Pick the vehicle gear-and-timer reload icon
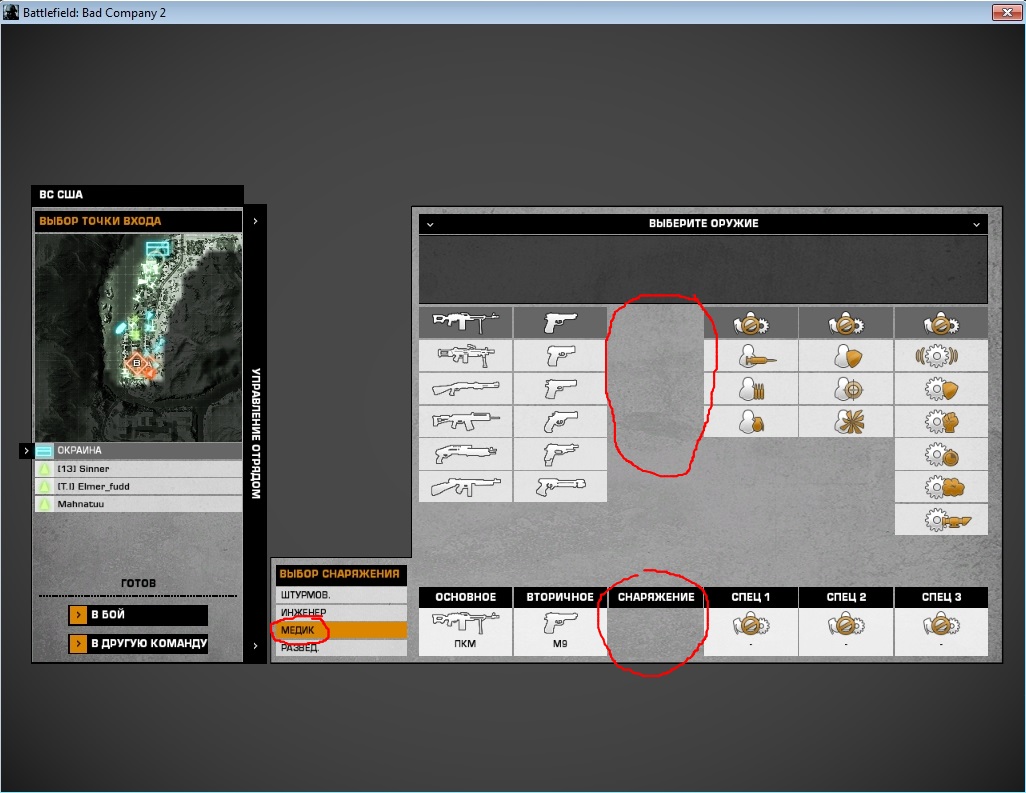The image size is (1026, 793). 941,453
